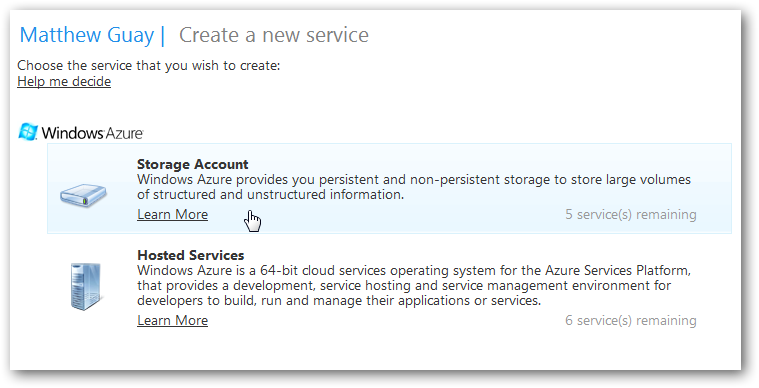Screen dimensions: 759x388
Task: Choose the Hosted Services heading
Action: pyautogui.click(x=191, y=255)
